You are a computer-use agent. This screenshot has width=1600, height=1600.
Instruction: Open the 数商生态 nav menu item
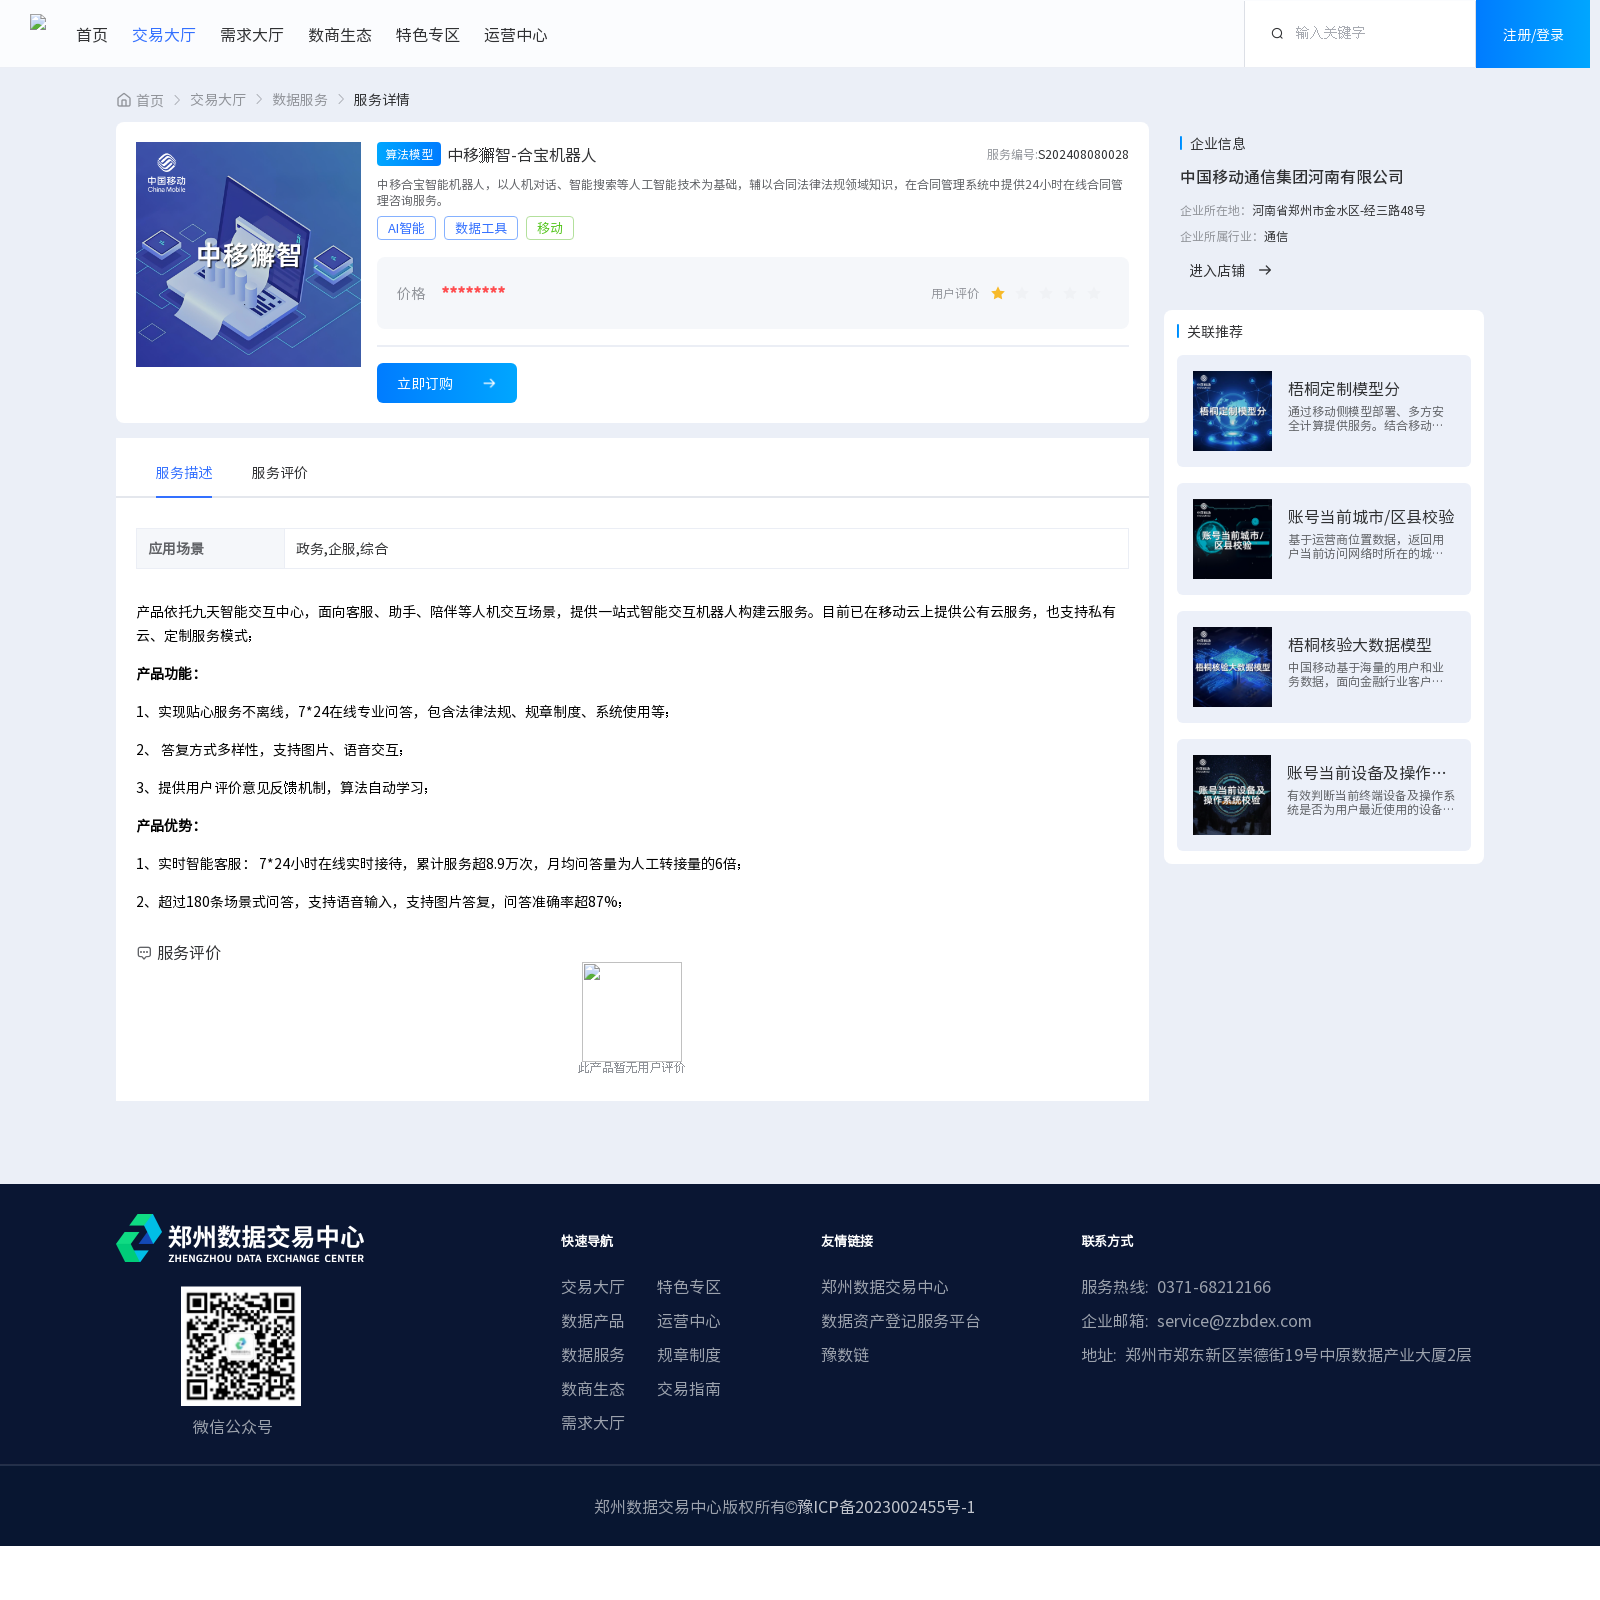[340, 35]
